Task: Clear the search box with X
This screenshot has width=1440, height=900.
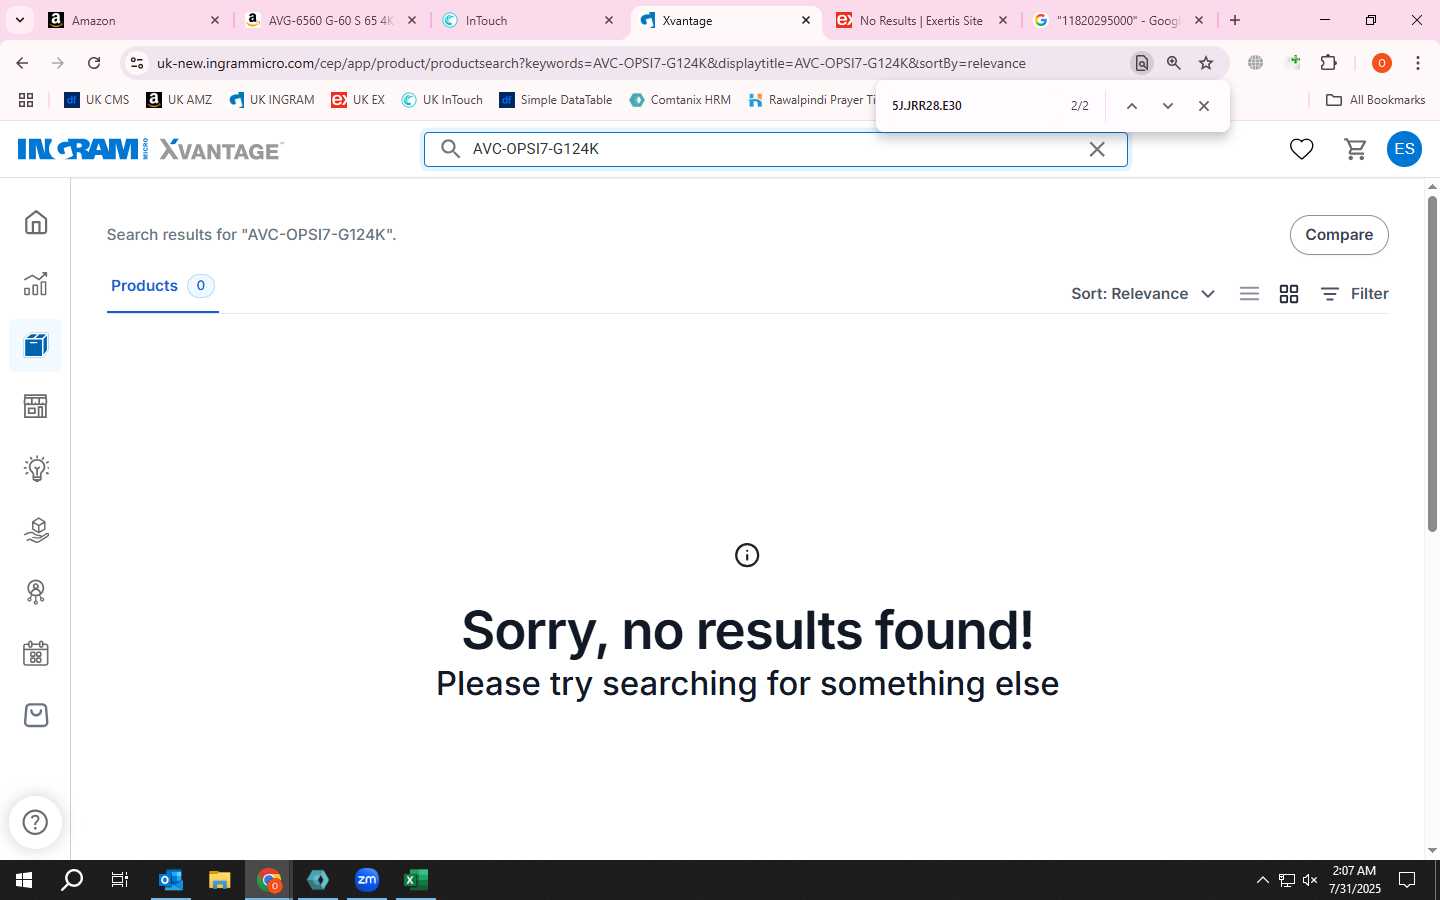Action: point(1097,149)
